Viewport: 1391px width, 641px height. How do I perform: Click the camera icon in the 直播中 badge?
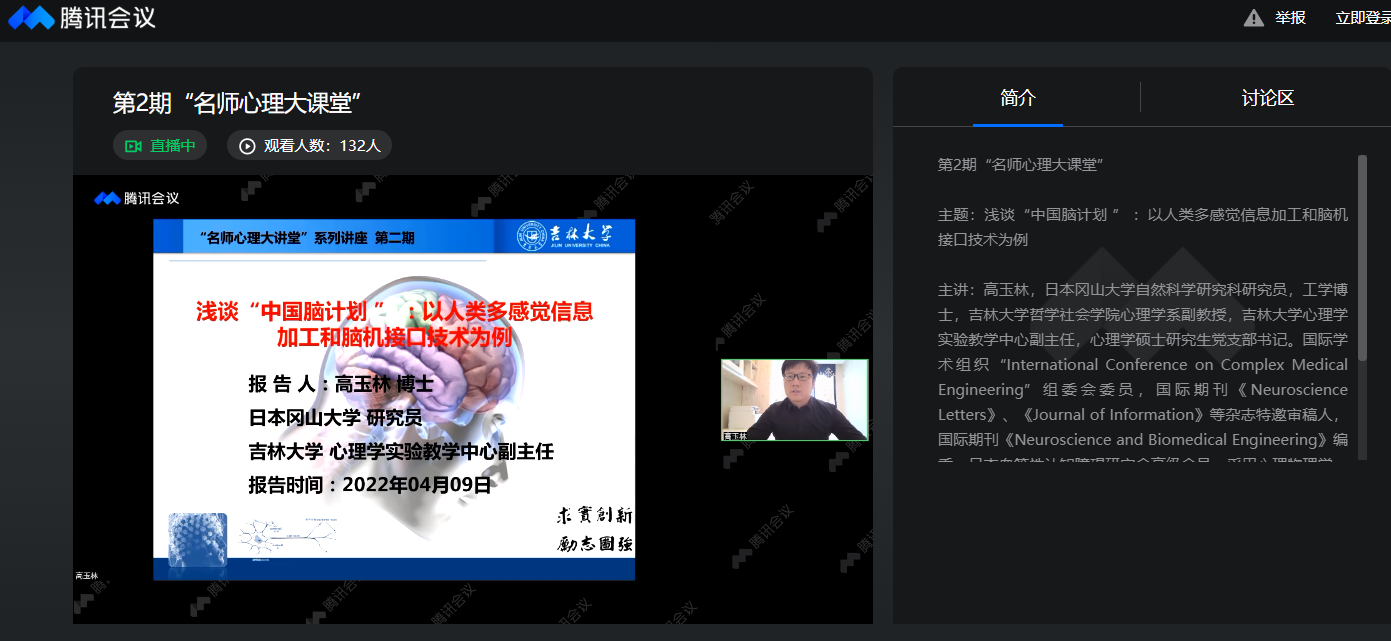tap(133, 146)
